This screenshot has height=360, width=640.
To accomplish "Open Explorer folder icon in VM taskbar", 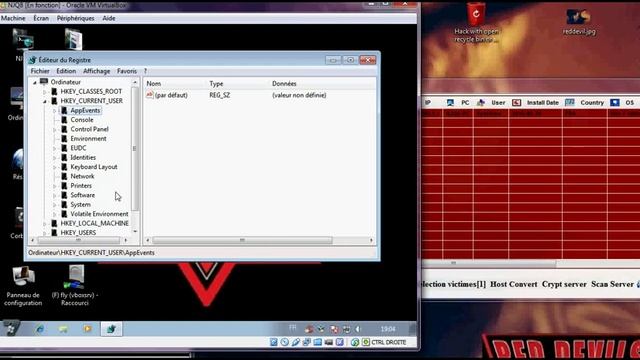I will pyautogui.click(x=63, y=329).
